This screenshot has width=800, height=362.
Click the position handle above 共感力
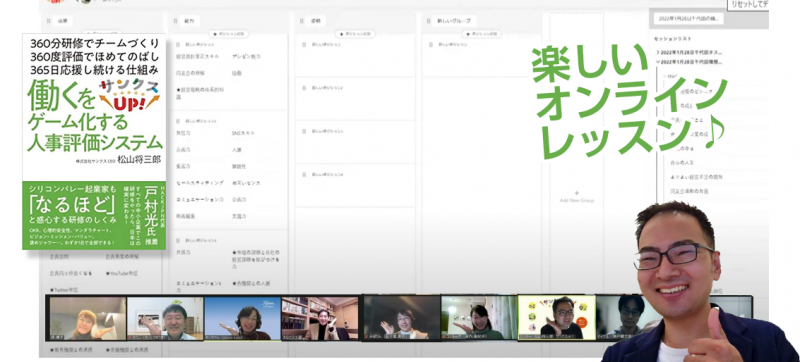point(179,240)
